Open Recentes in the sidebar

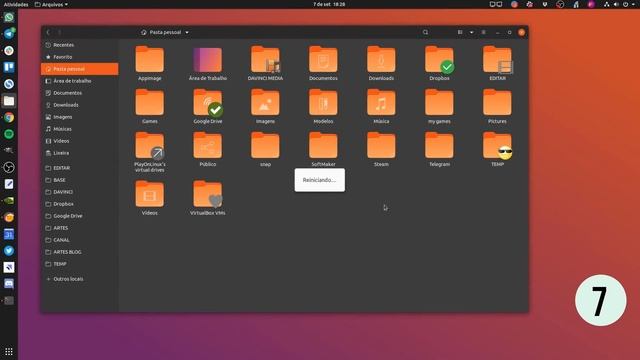pos(80,45)
